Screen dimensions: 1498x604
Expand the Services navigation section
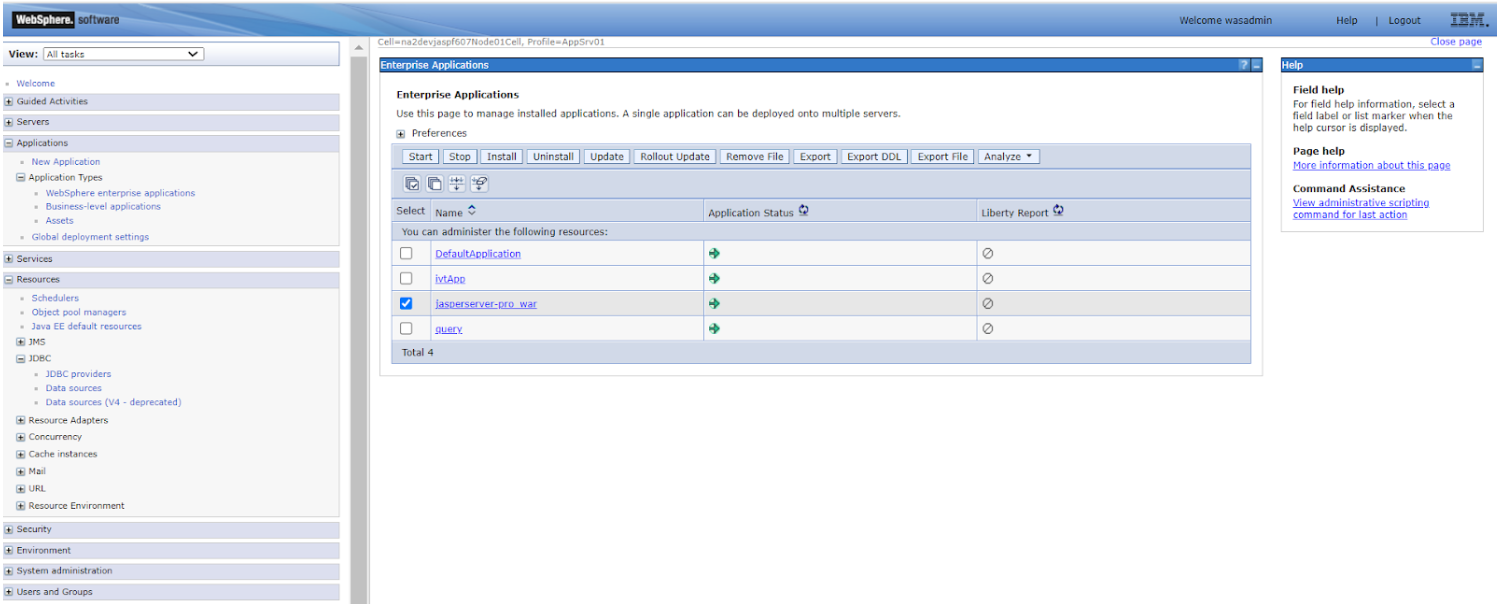point(9,259)
